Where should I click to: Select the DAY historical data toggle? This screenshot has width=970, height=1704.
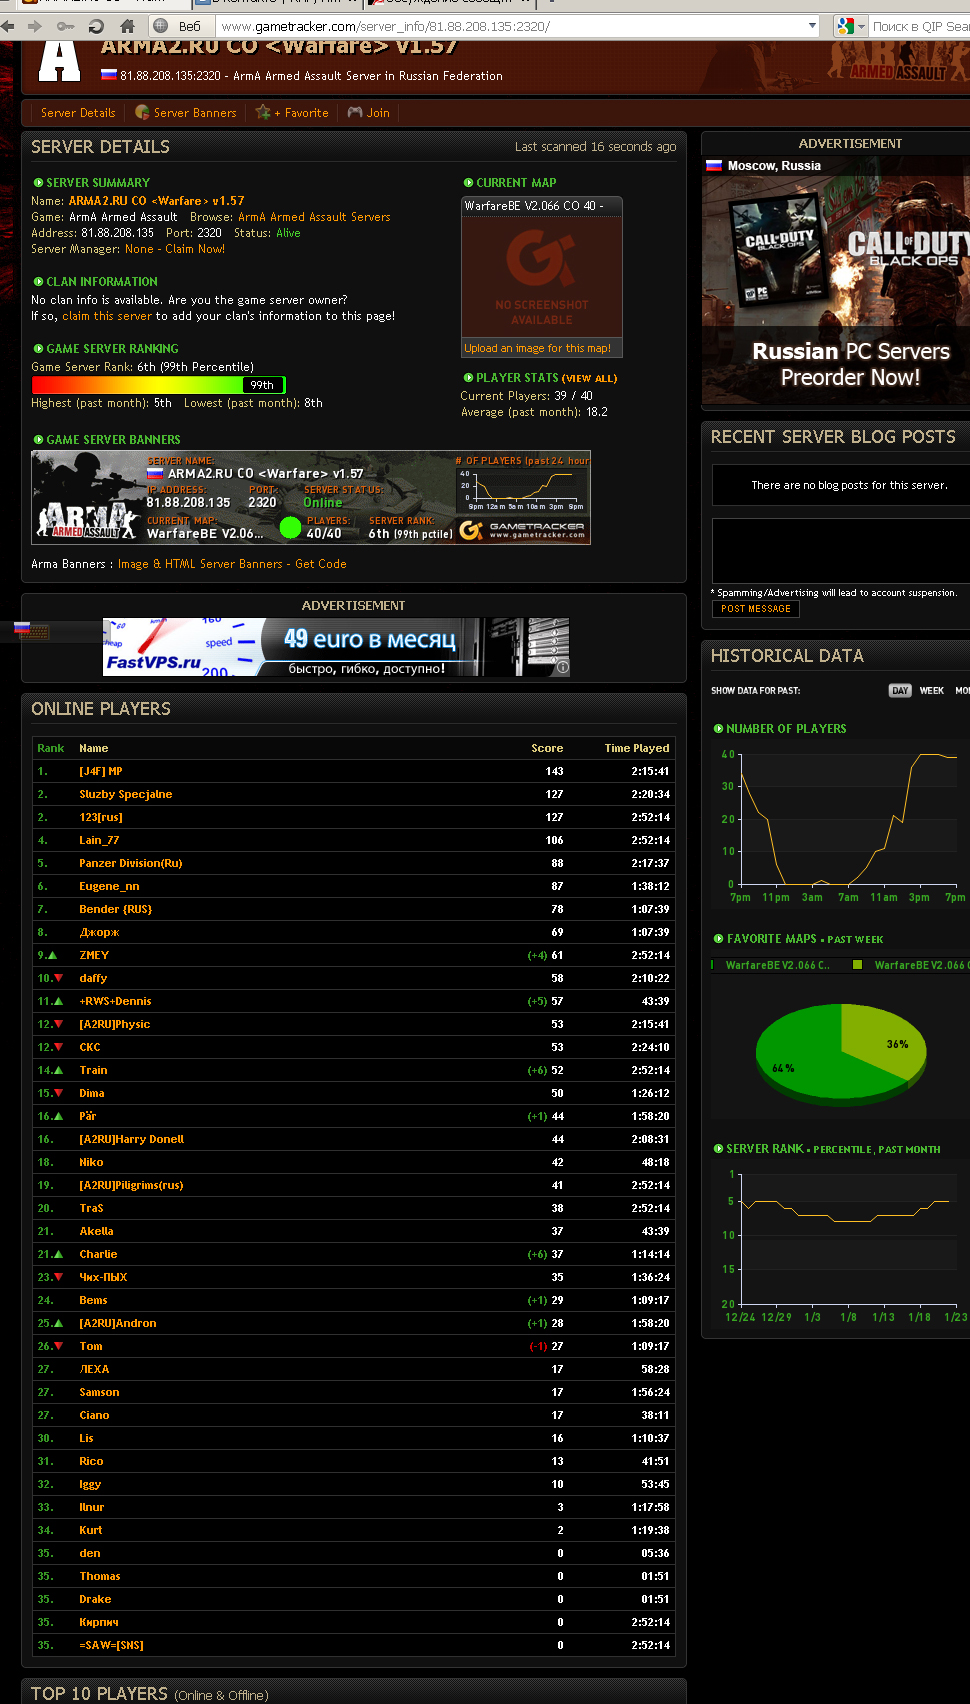pyautogui.click(x=900, y=691)
